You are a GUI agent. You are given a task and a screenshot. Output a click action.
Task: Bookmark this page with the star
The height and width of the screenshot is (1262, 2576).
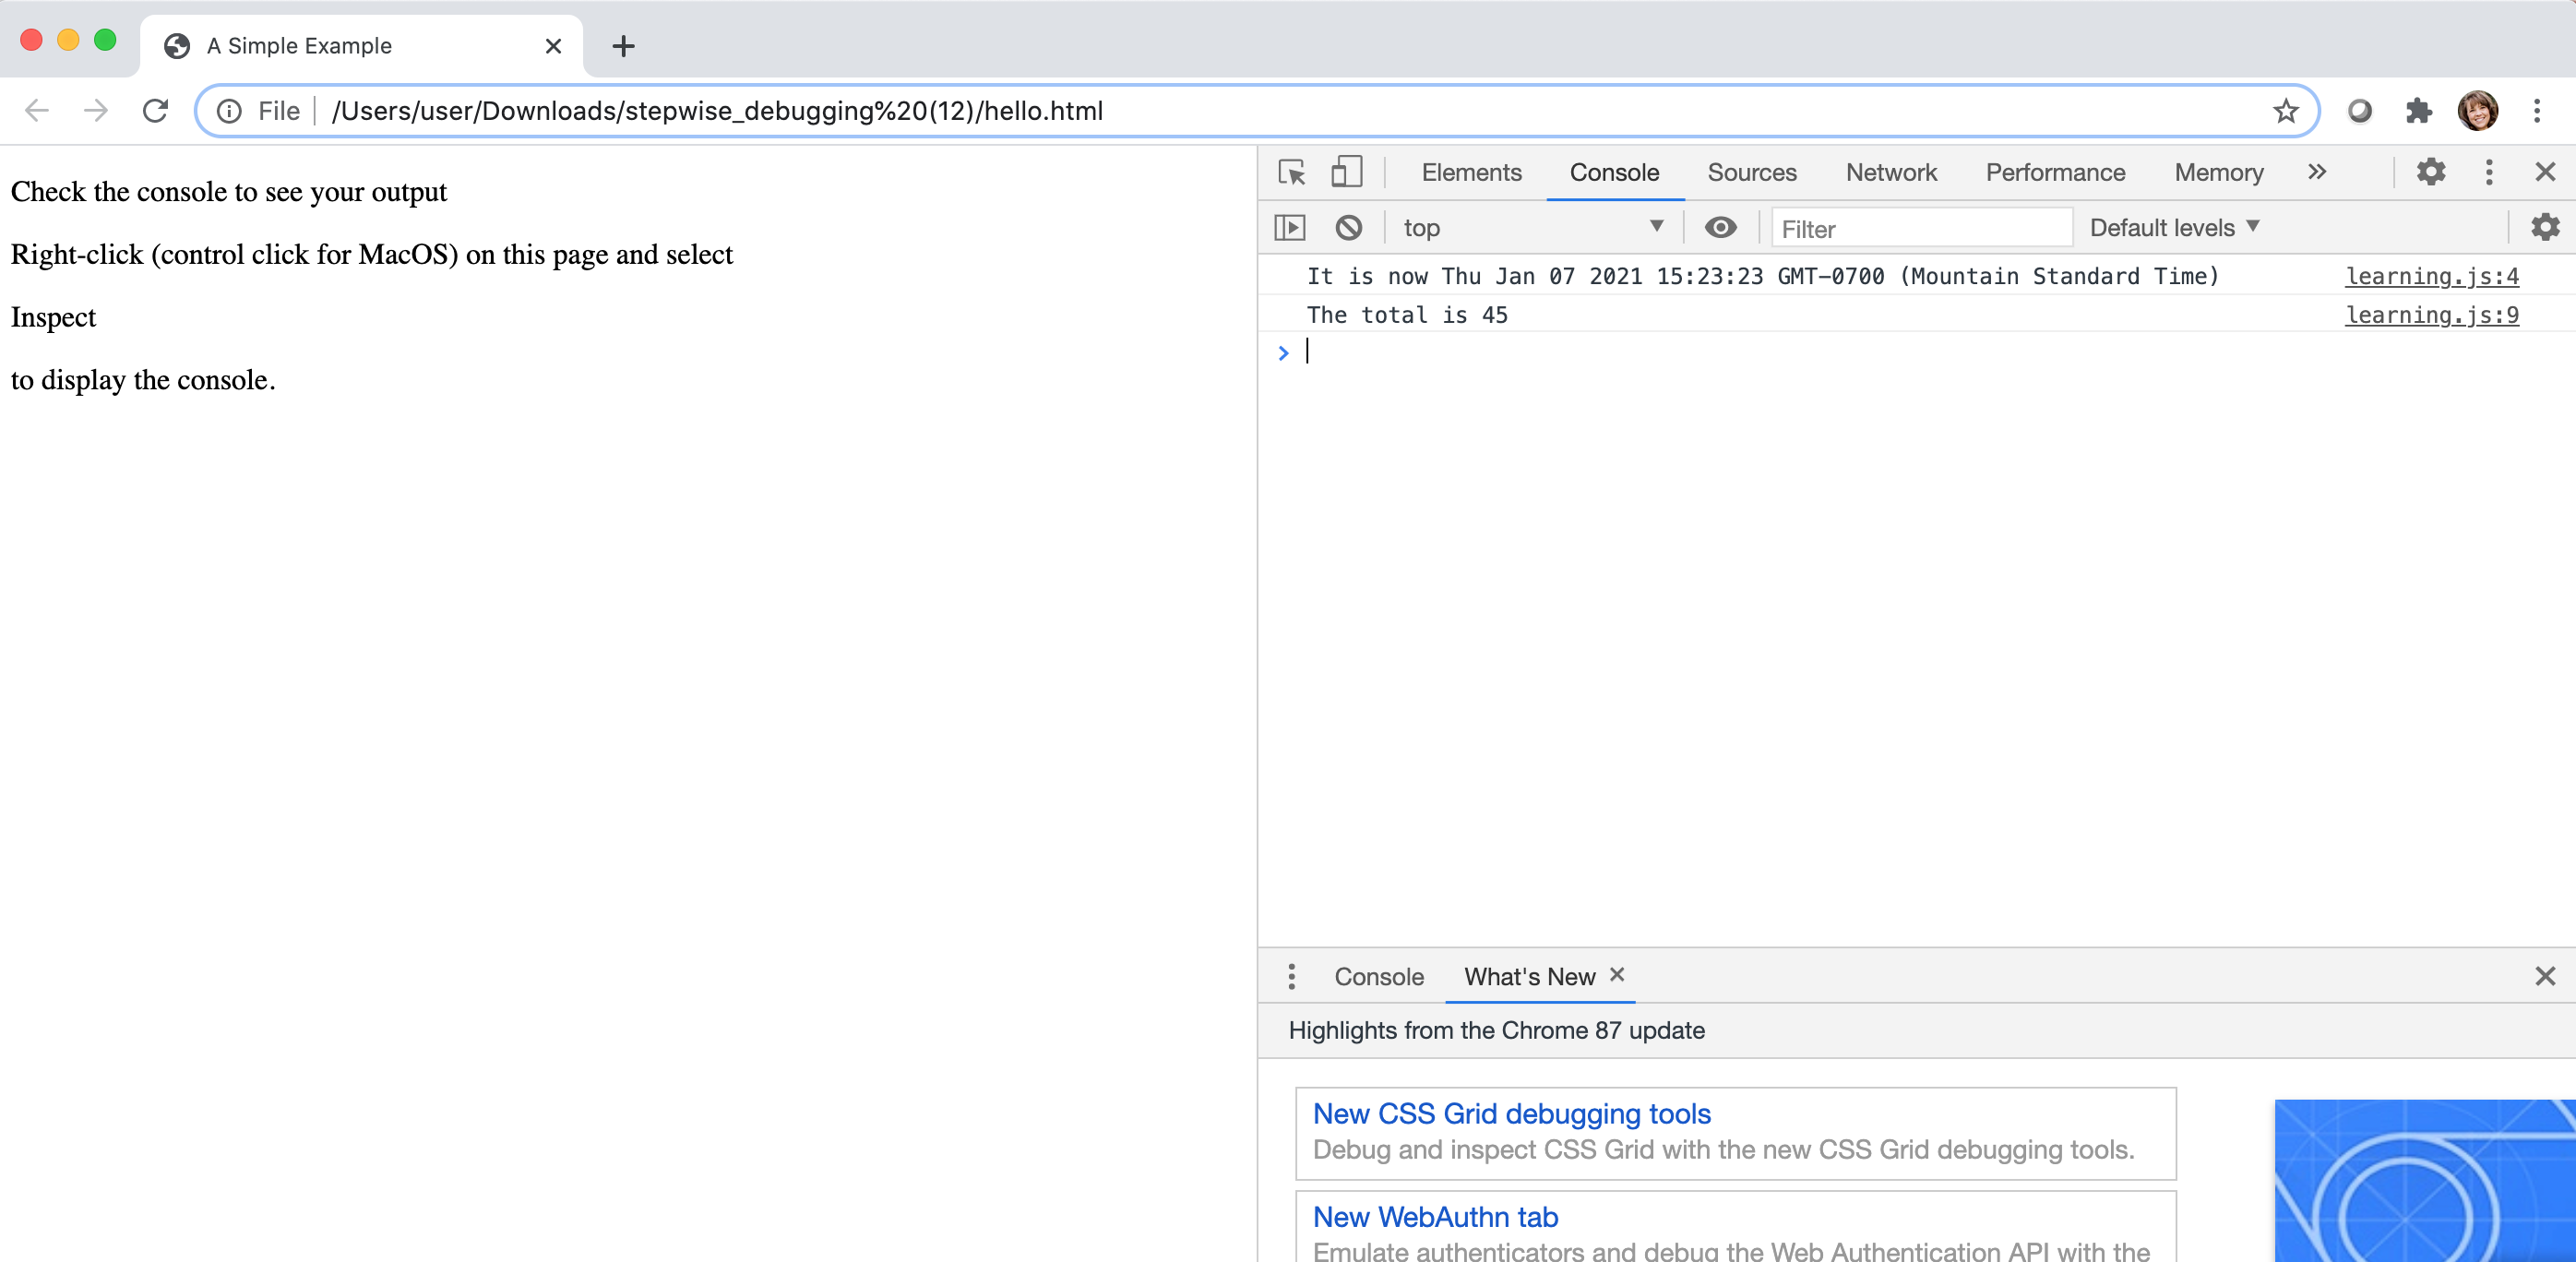coord(2285,111)
